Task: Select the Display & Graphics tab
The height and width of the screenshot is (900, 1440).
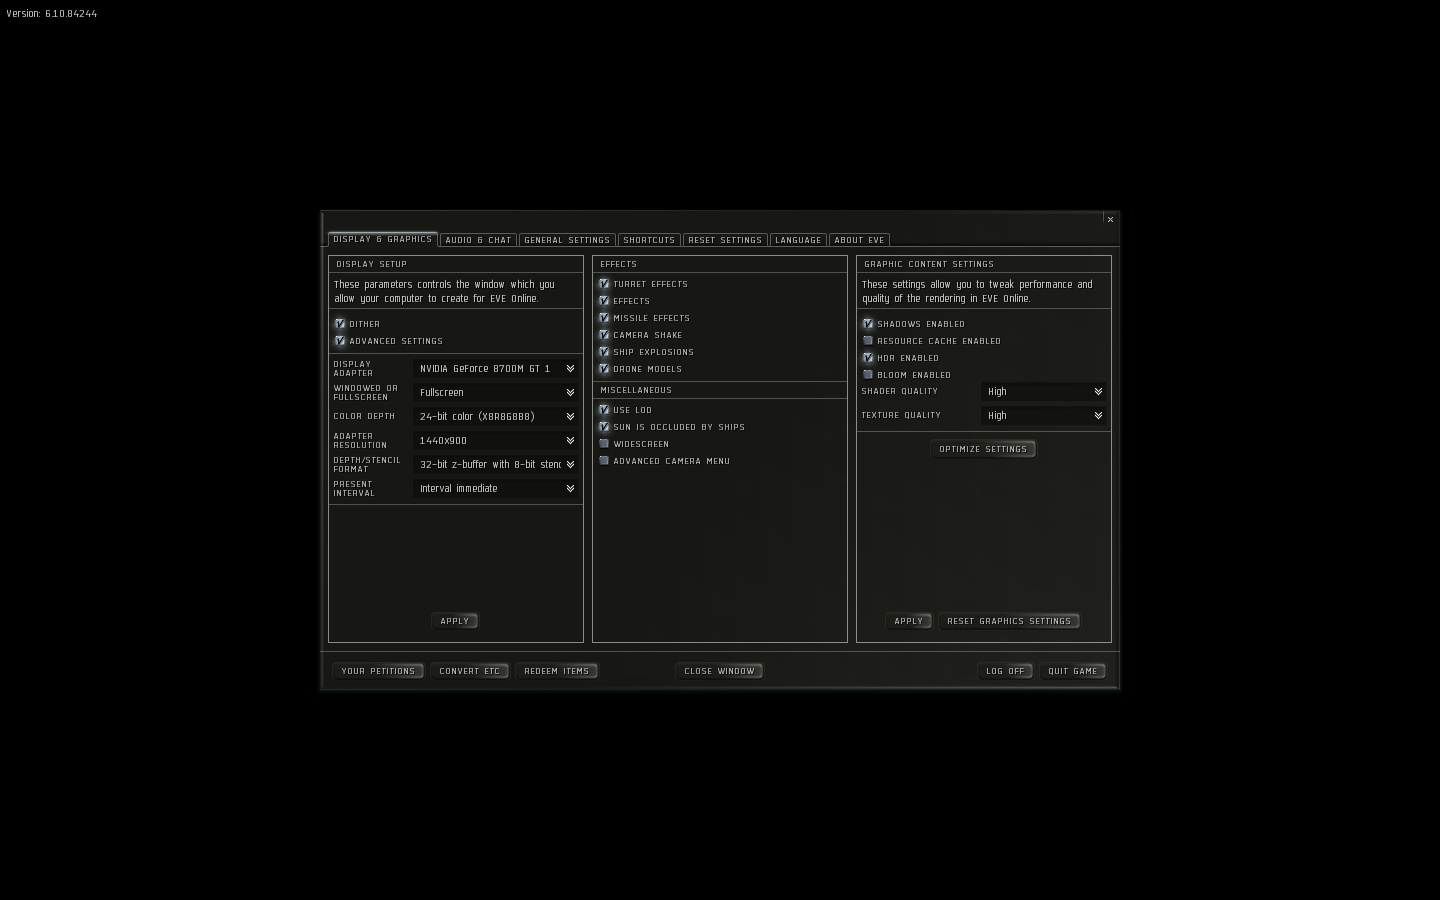Action: pos(383,239)
